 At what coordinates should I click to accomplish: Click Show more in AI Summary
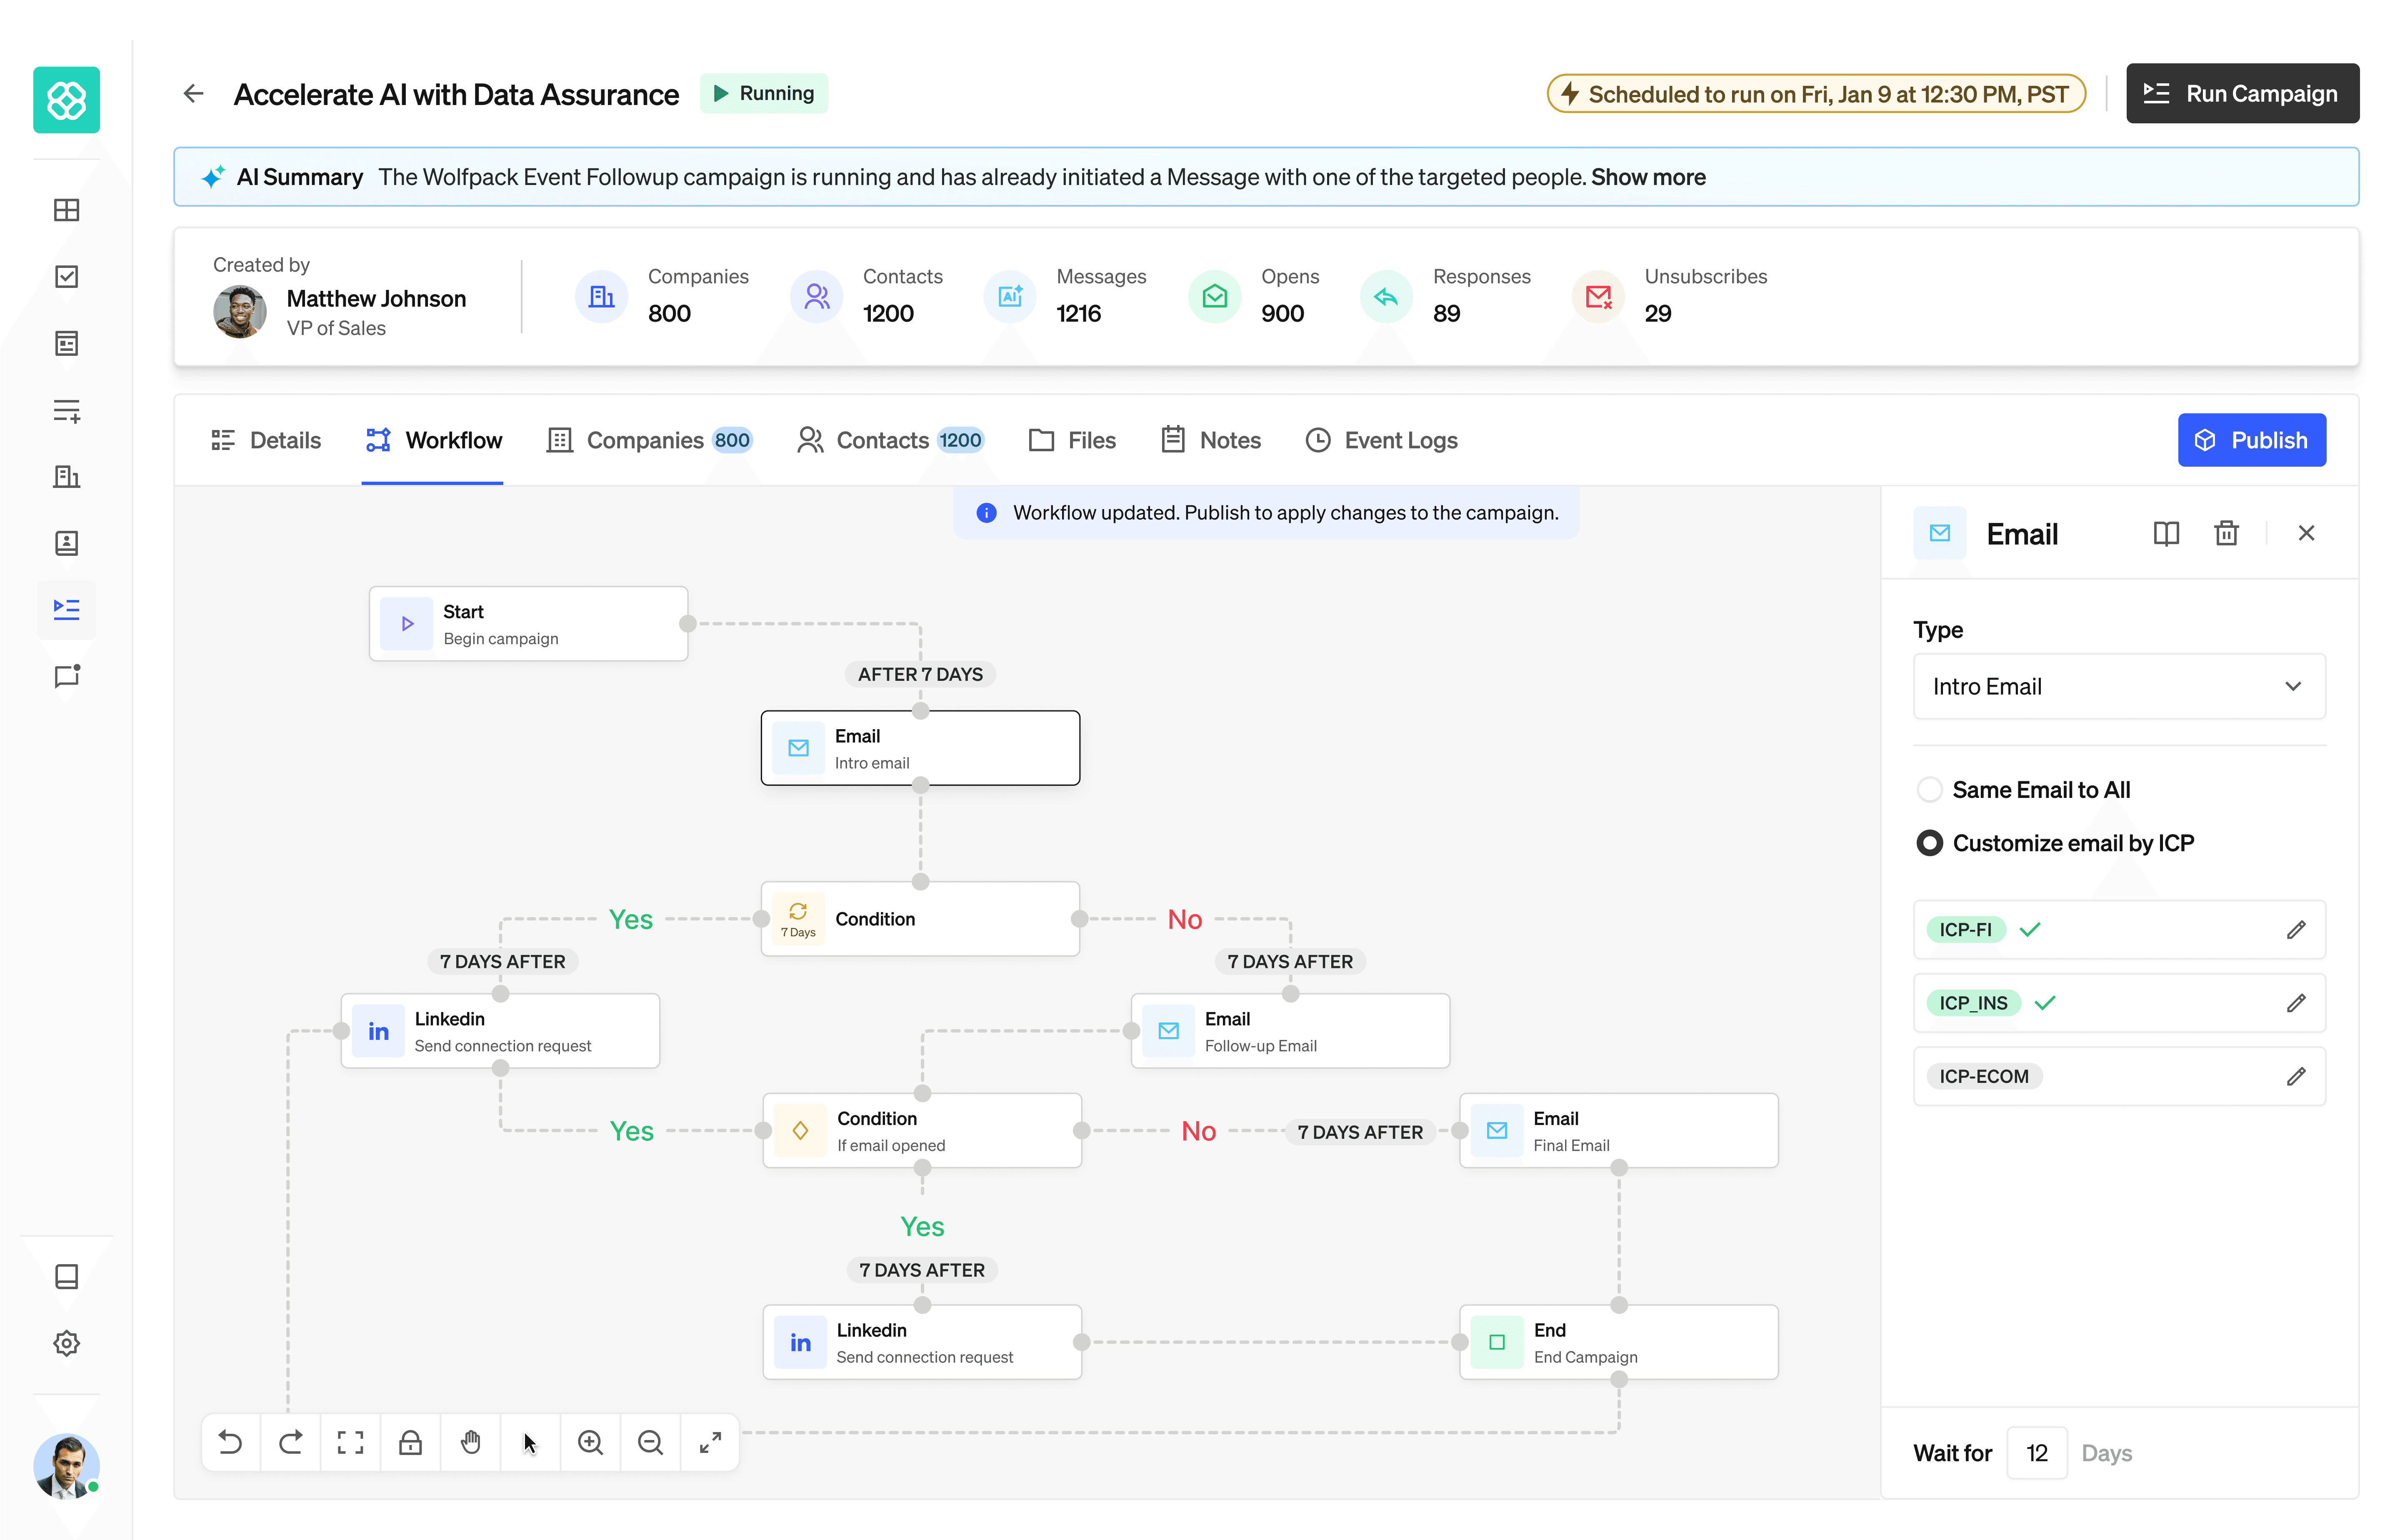[x=1648, y=177]
